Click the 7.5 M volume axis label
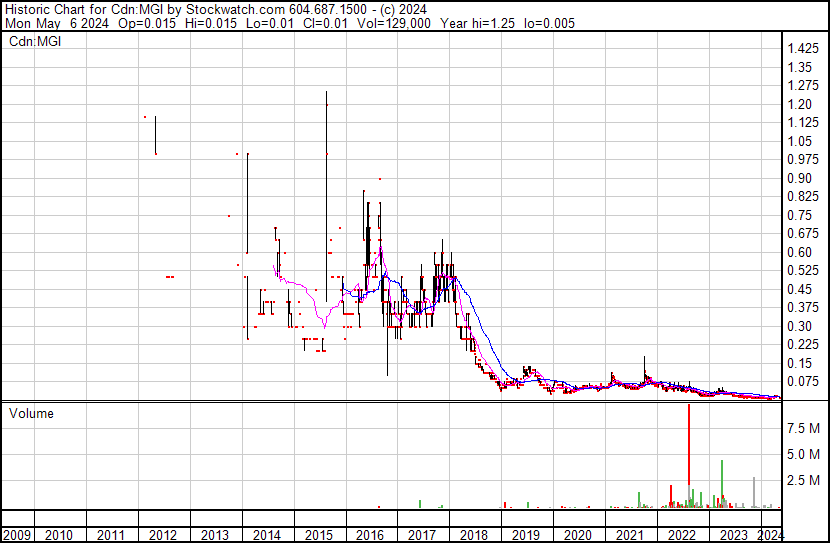 pos(803,428)
